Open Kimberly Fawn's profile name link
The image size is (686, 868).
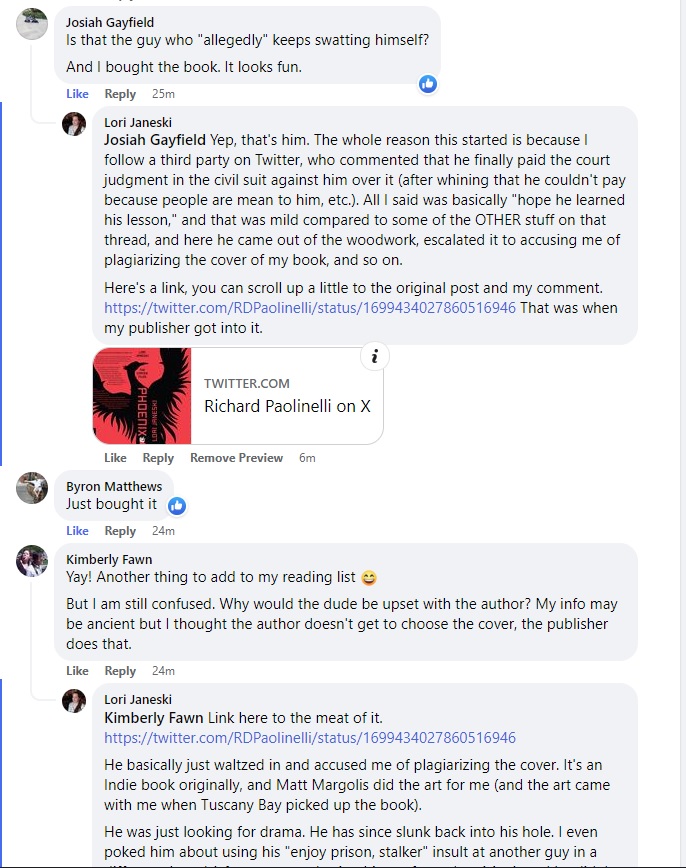109,560
